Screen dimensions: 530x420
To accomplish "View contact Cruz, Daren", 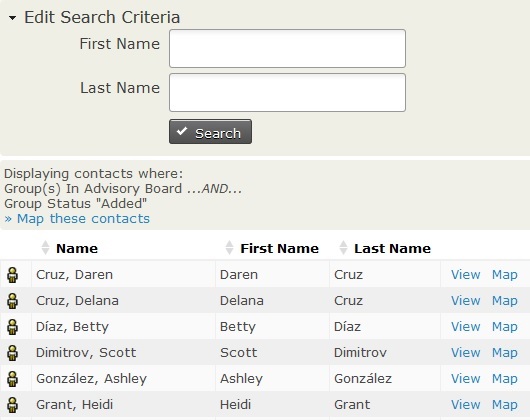I will [x=465, y=275].
